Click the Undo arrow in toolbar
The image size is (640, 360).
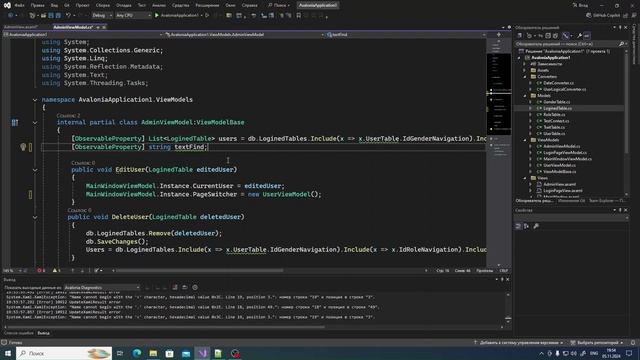coord(68,16)
